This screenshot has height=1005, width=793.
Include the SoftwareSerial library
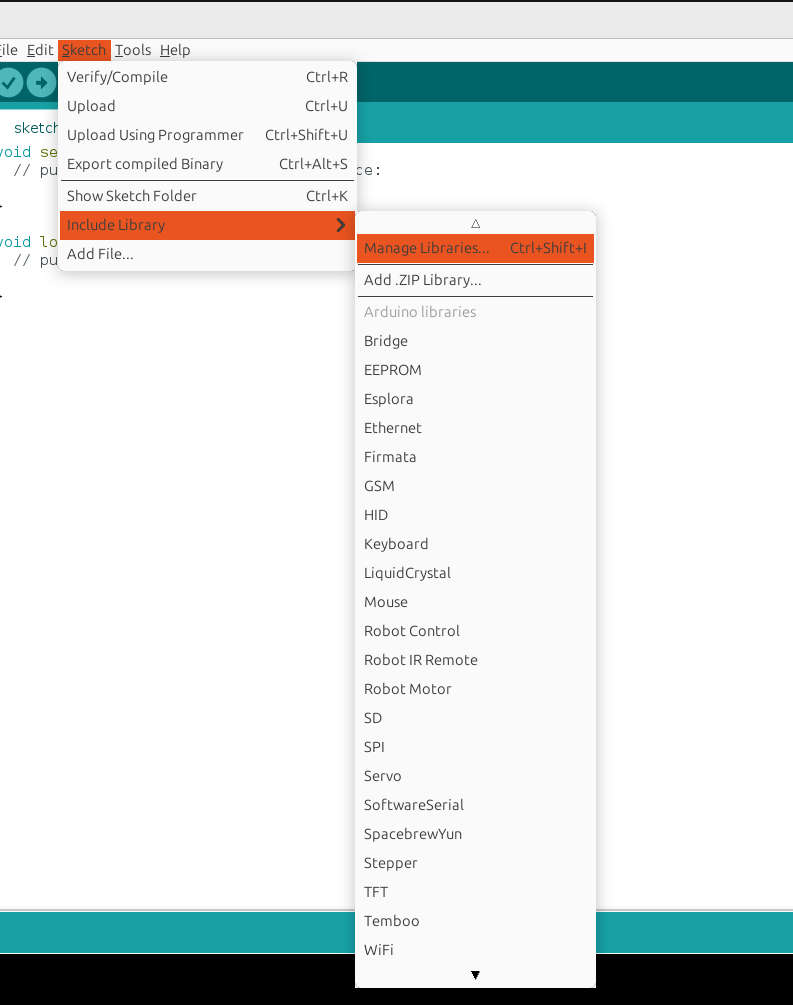coord(475,805)
